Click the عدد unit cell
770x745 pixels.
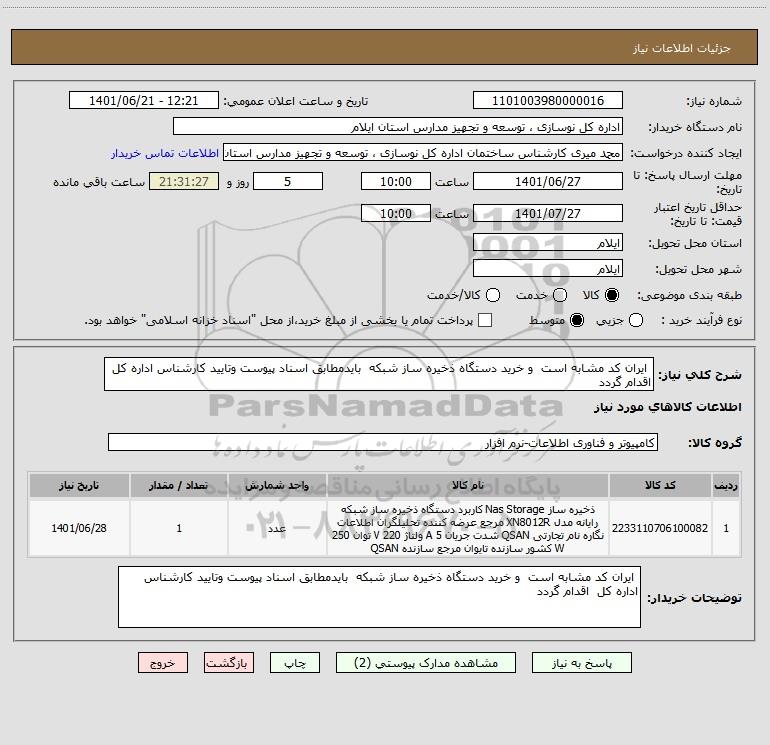click(277, 528)
